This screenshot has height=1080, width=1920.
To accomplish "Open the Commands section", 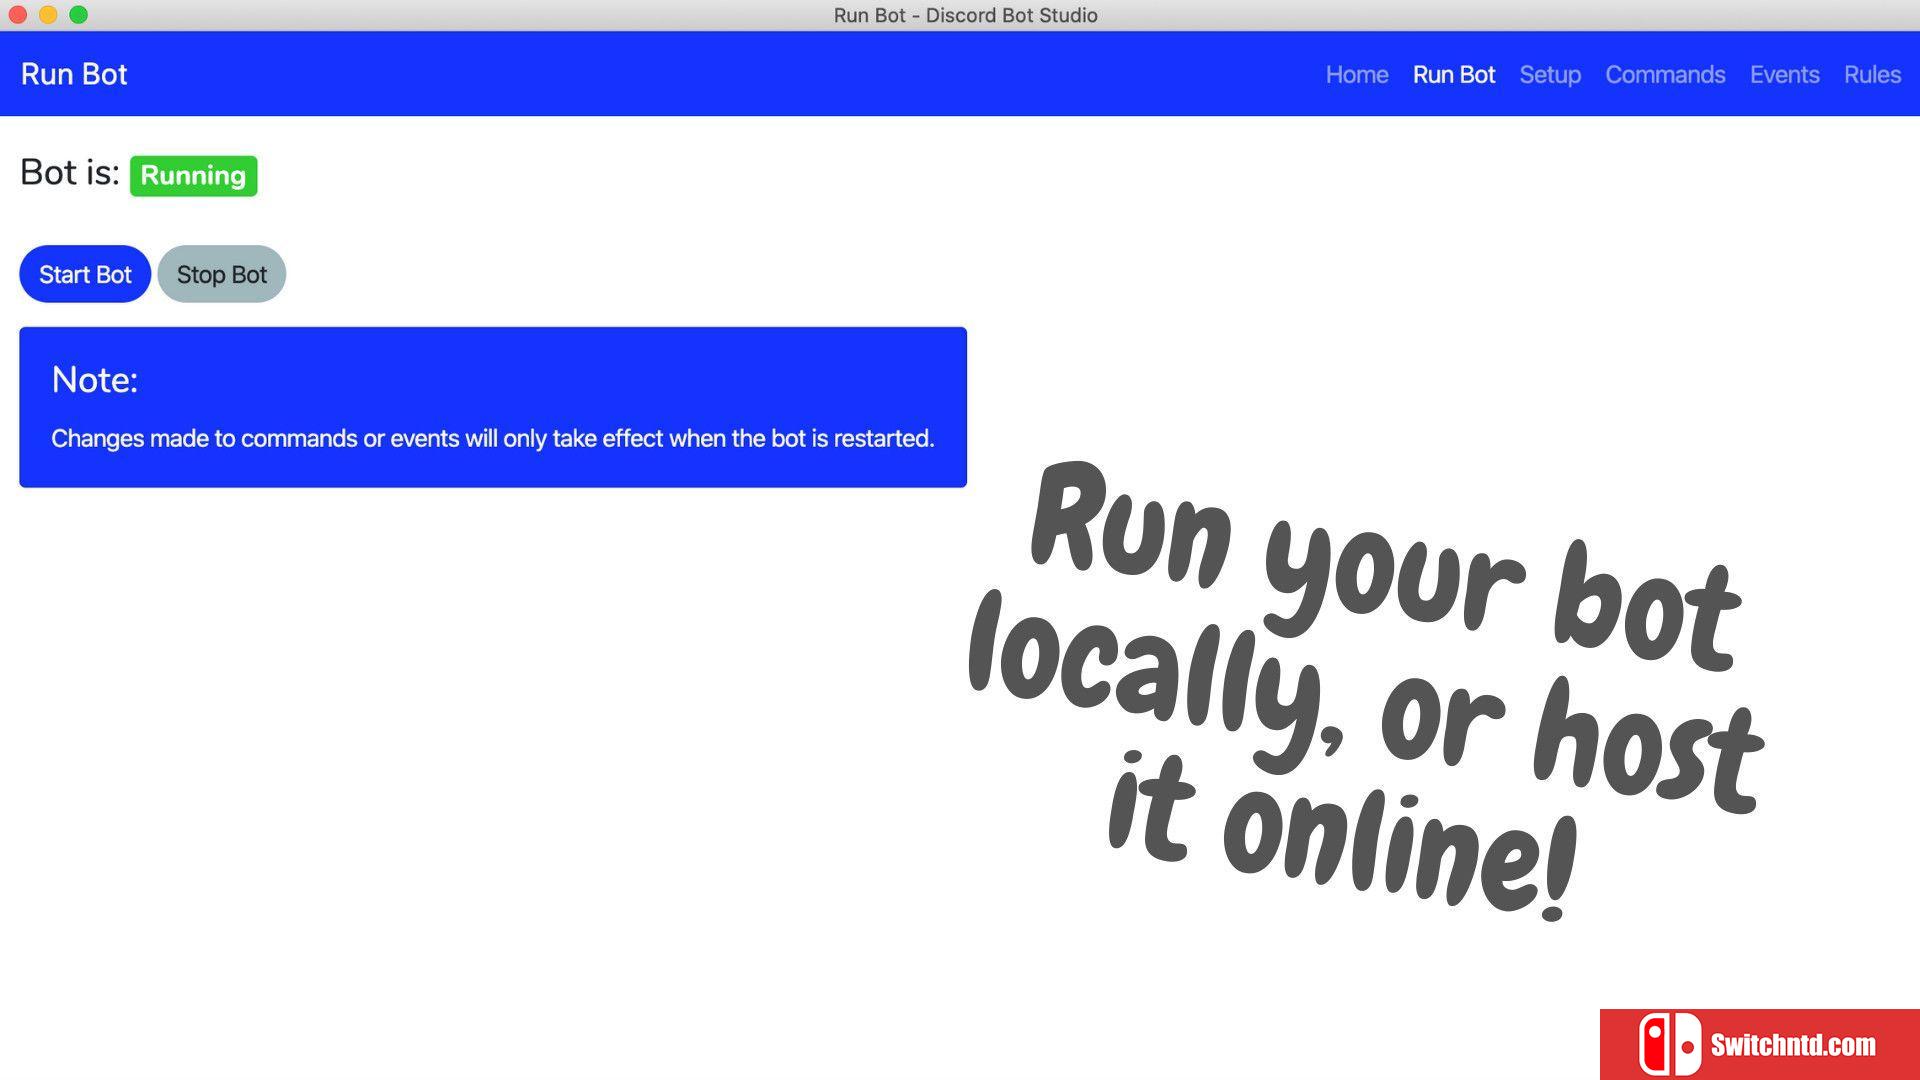I will click(1665, 75).
